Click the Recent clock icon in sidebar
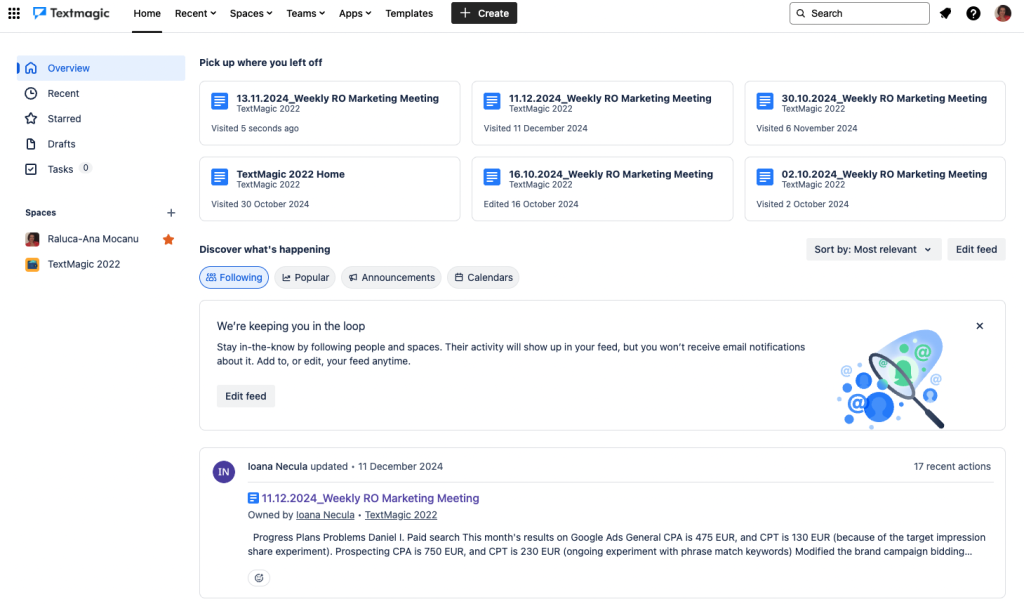This screenshot has width=1024, height=604. coord(31,93)
